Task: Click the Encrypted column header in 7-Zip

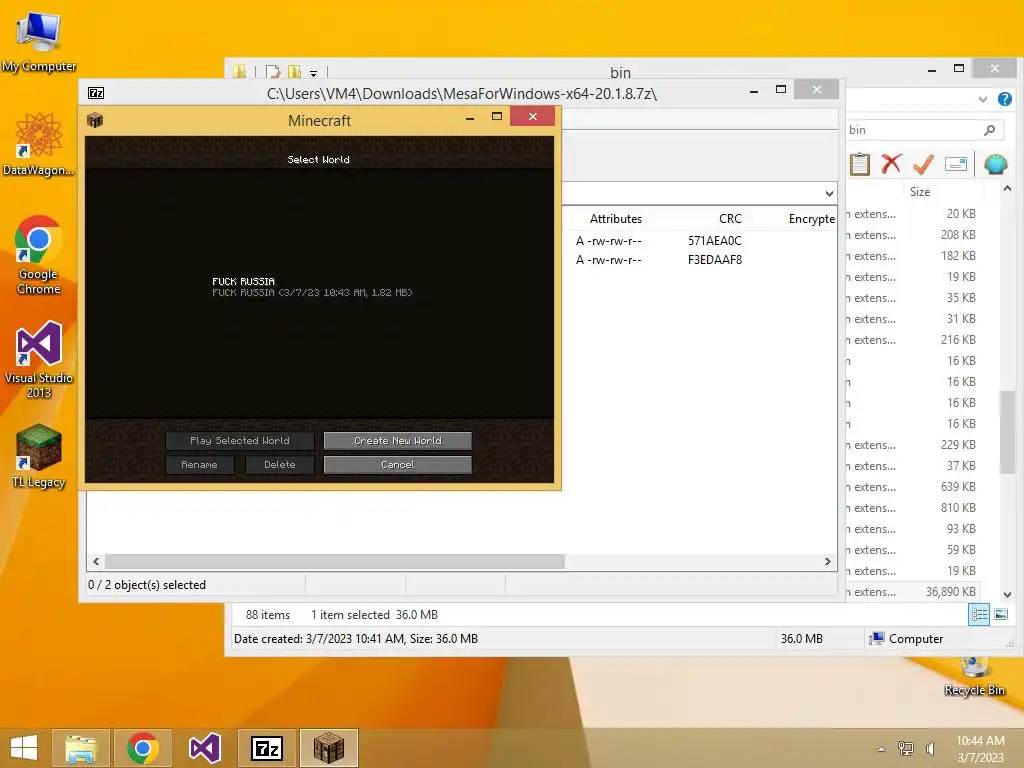Action: click(811, 219)
